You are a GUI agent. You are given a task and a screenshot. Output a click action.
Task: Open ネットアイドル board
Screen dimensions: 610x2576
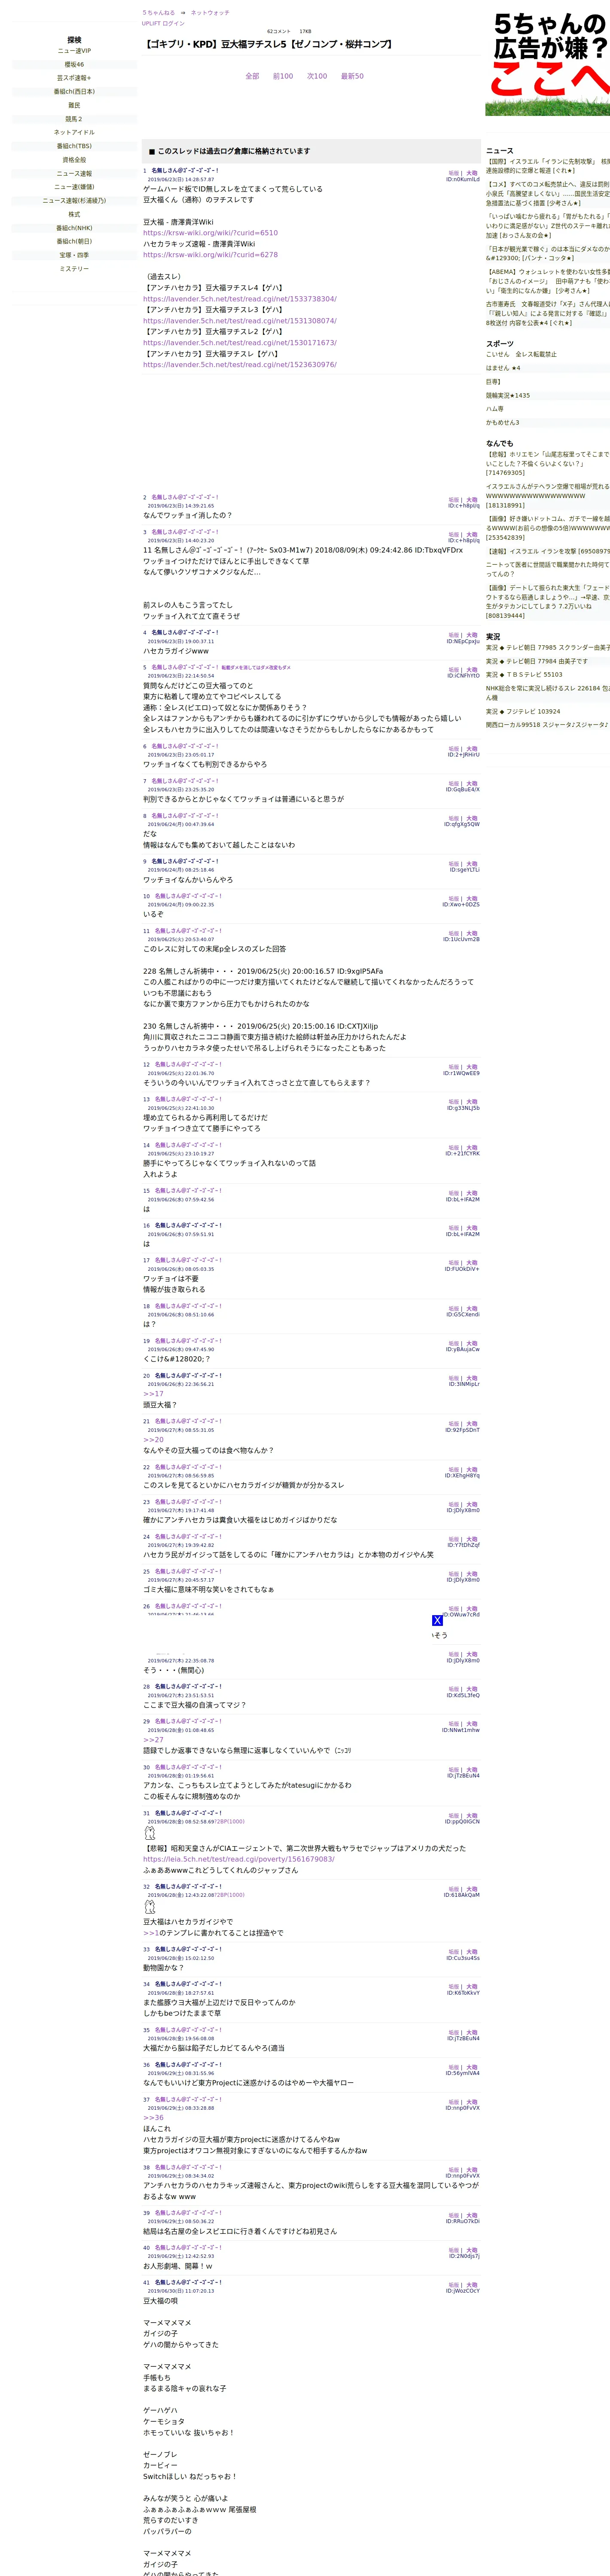[74, 132]
